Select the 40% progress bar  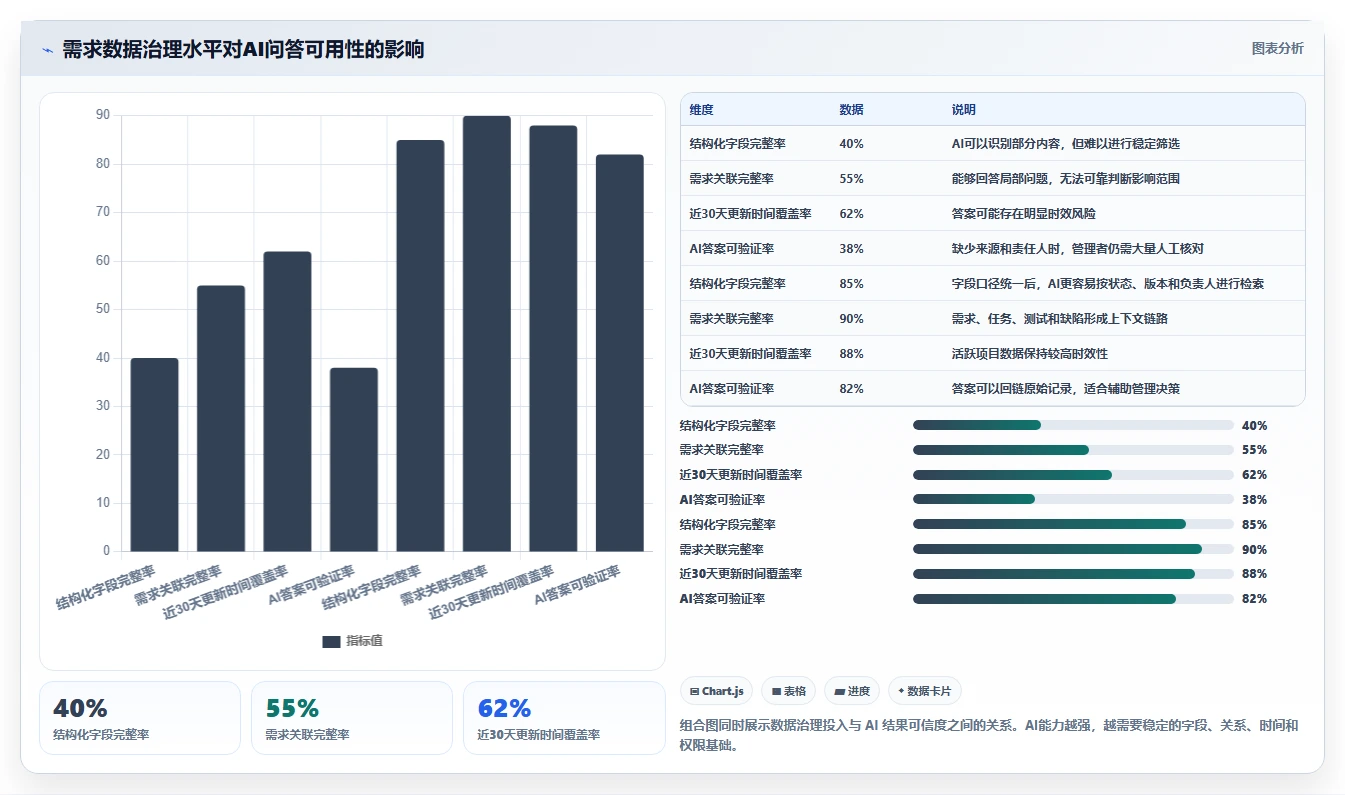coord(1073,425)
